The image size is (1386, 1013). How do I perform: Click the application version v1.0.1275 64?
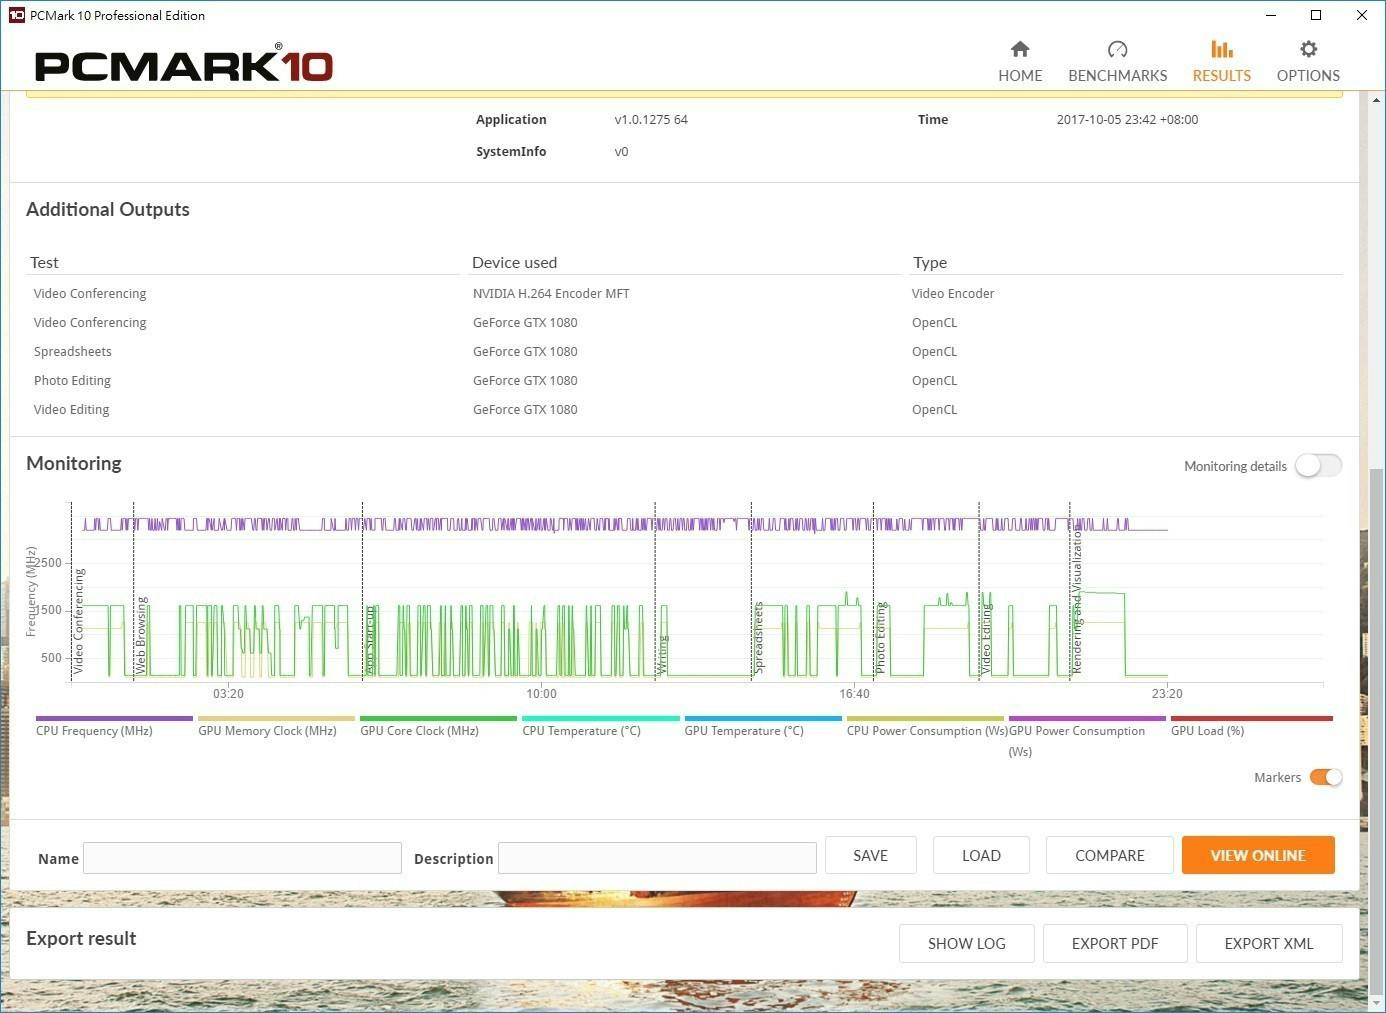(651, 119)
